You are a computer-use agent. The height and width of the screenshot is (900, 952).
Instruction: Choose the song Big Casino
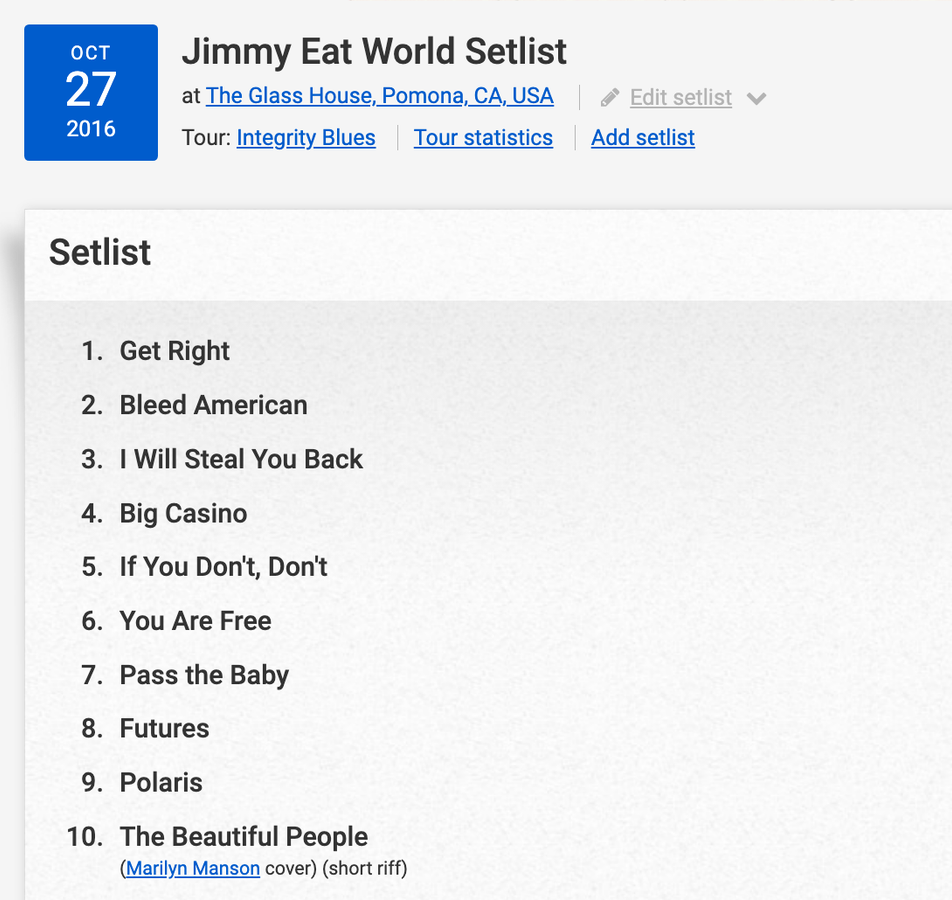click(x=183, y=513)
